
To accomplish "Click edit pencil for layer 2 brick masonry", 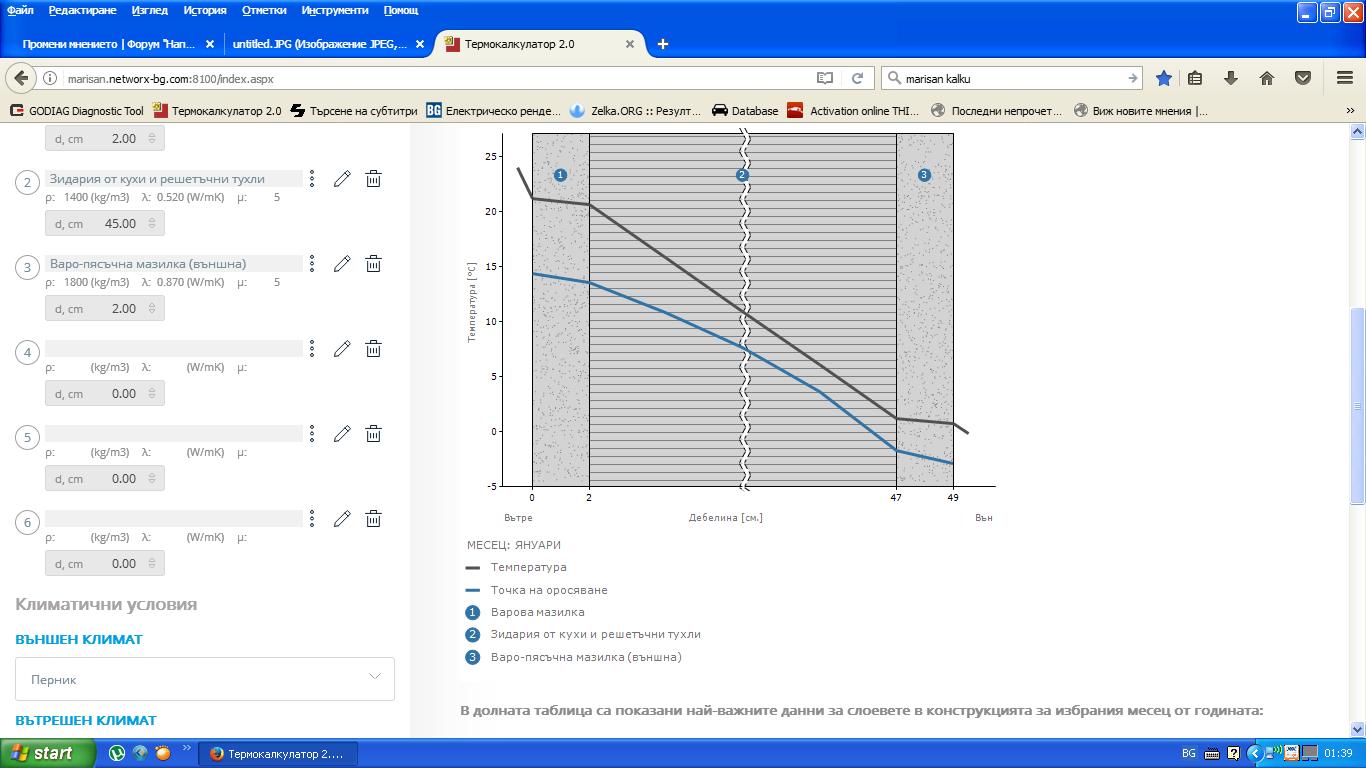I will tap(342, 179).
